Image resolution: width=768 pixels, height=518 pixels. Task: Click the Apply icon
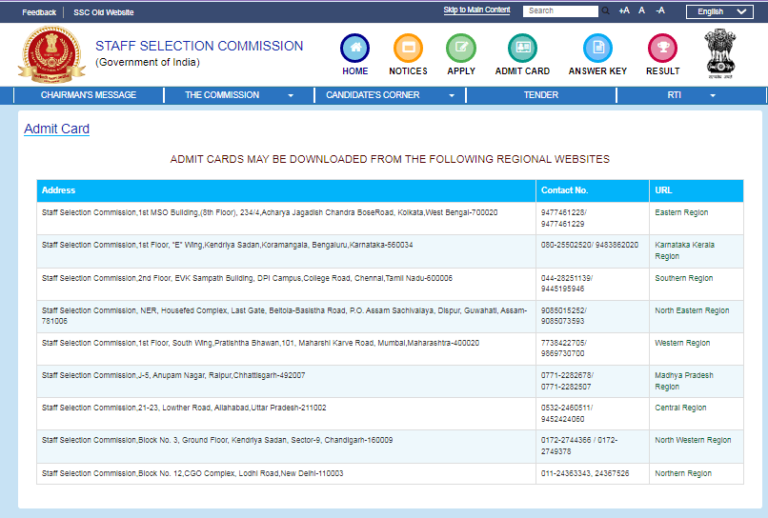click(461, 48)
